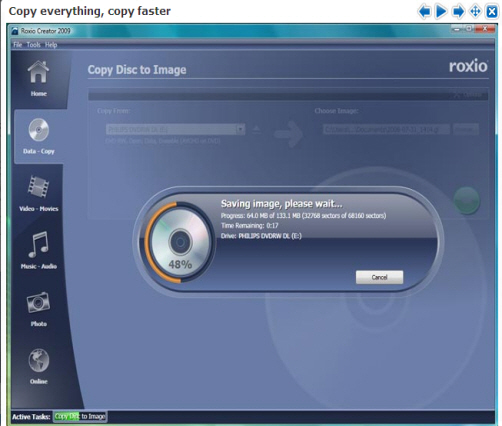Click the roxio logo
This screenshot has width=502, height=426.
click(468, 66)
